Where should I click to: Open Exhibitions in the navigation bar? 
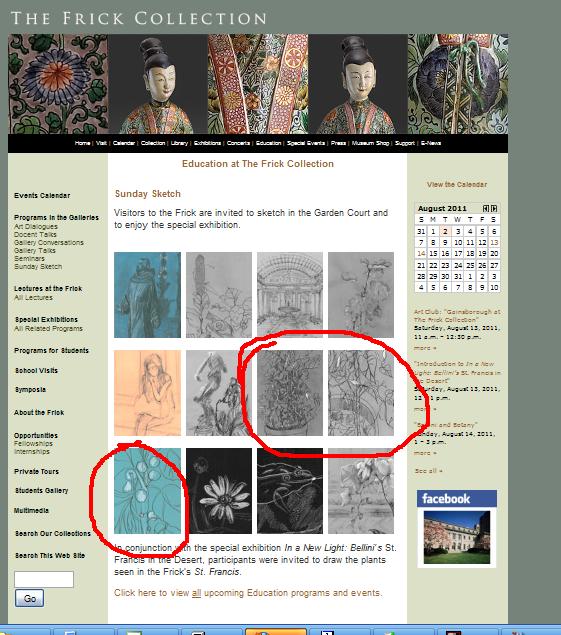pos(207,143)
